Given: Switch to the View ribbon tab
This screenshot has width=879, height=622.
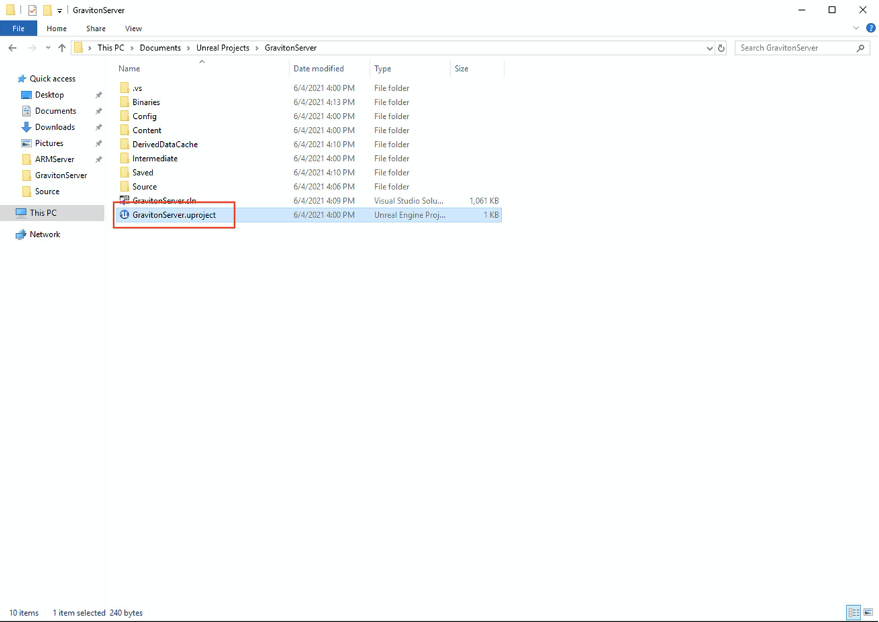Looking at the screenshot, I should pos(133,28).
